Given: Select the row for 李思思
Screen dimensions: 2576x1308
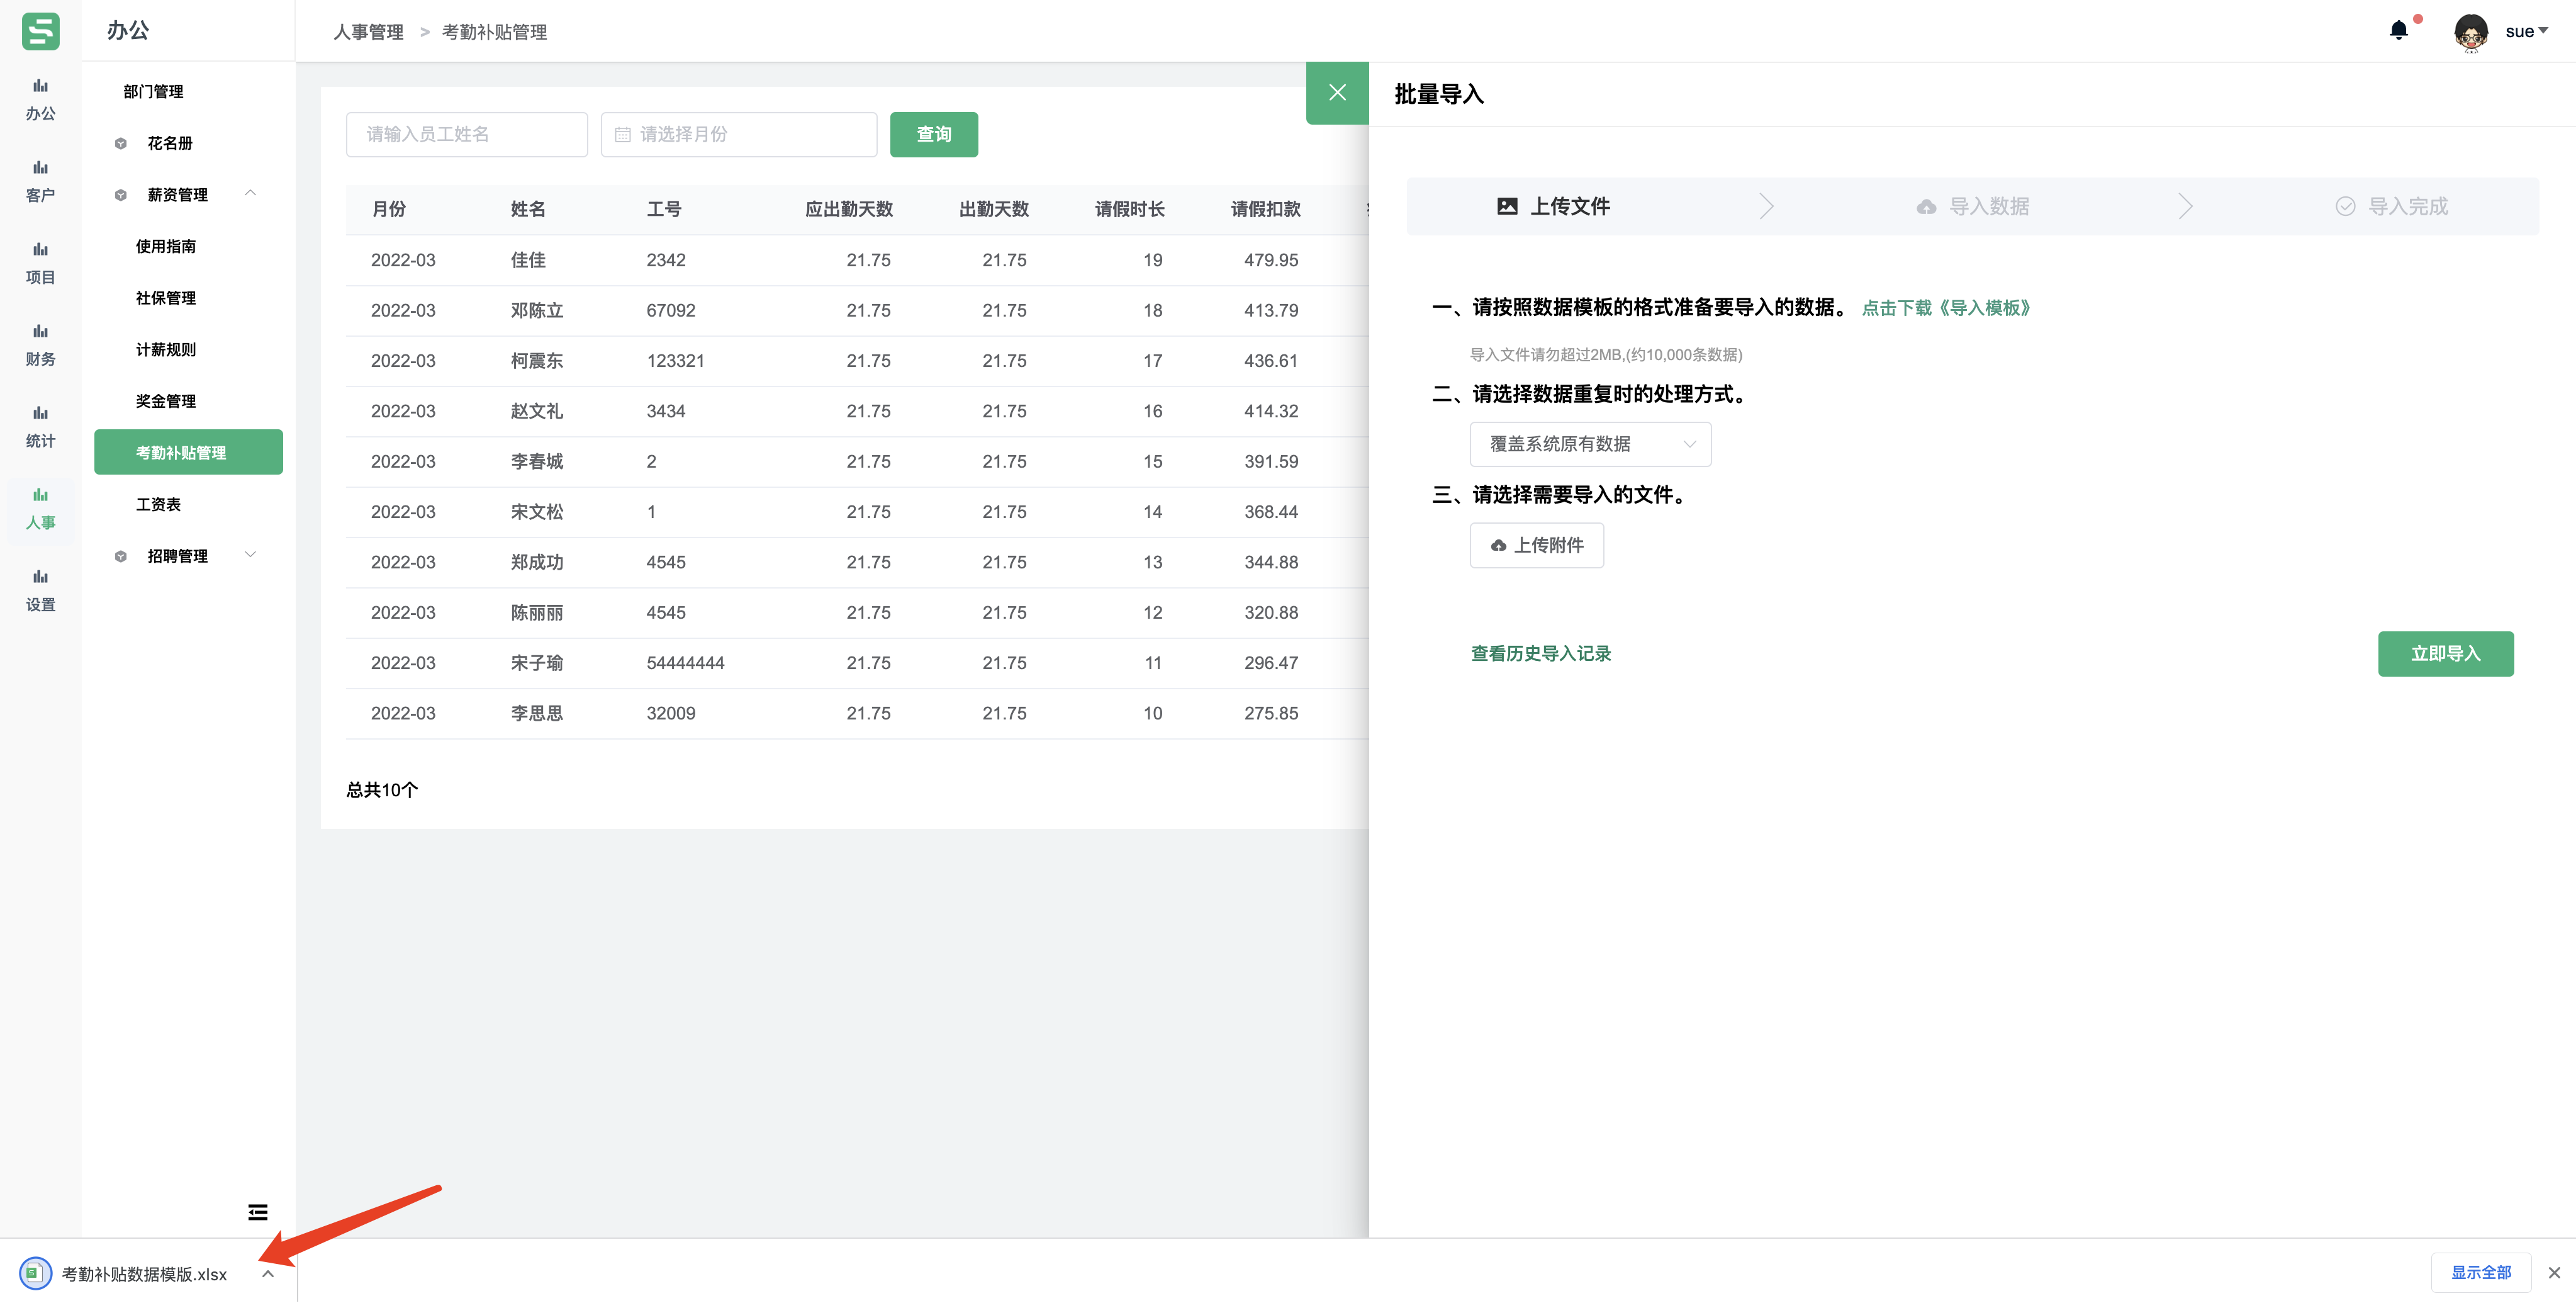Looking at the screenshot, I should click(857, 713).
